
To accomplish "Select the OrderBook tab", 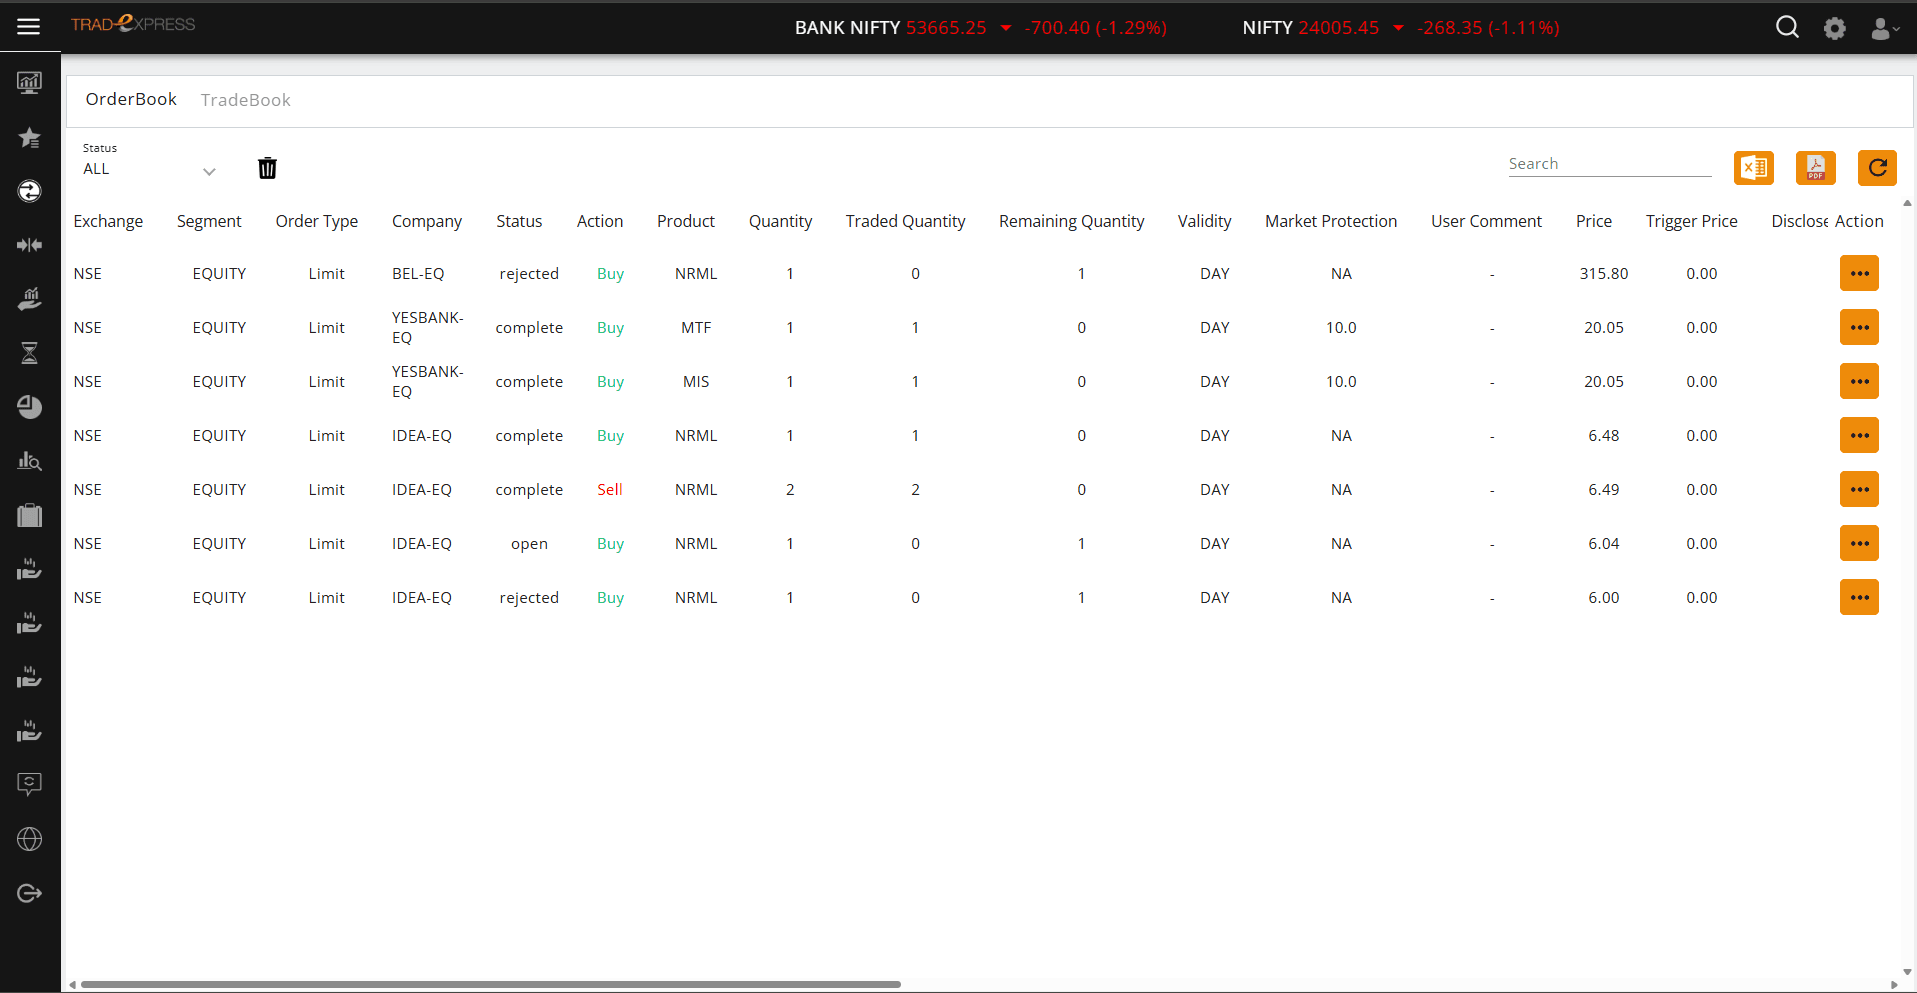I will click(131, 99).
